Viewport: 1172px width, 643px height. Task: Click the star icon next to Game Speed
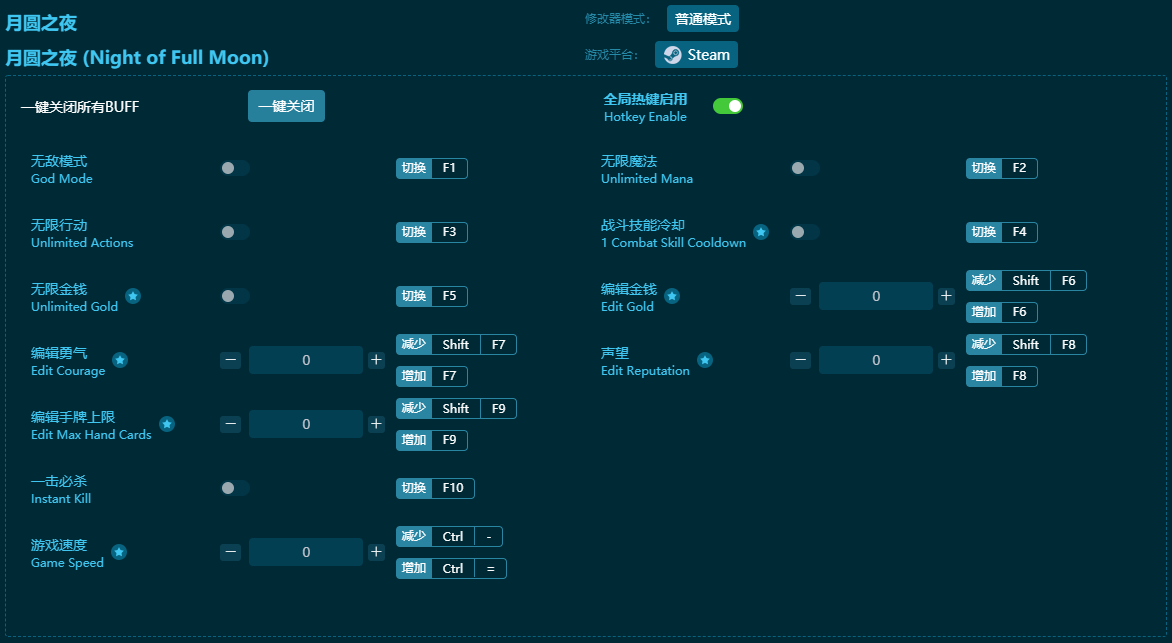coord(119,552)
